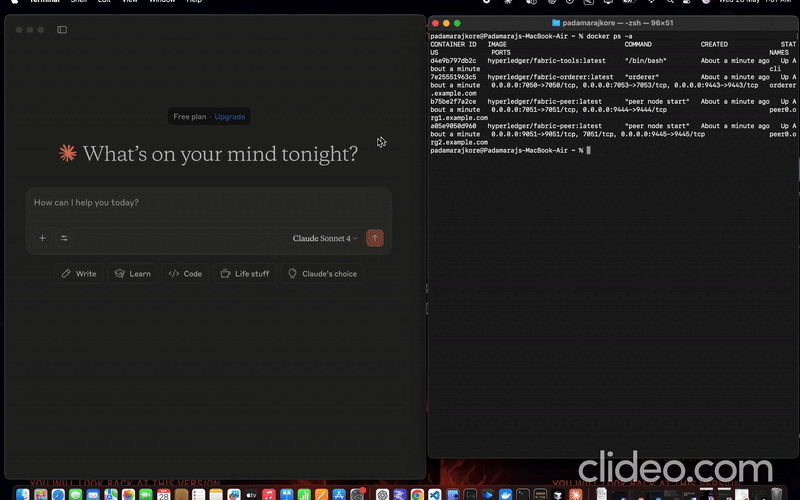The width and height of the screenshot is (800, 500).
Task: Open Maps from the Dock
Action: click(111, 494)
